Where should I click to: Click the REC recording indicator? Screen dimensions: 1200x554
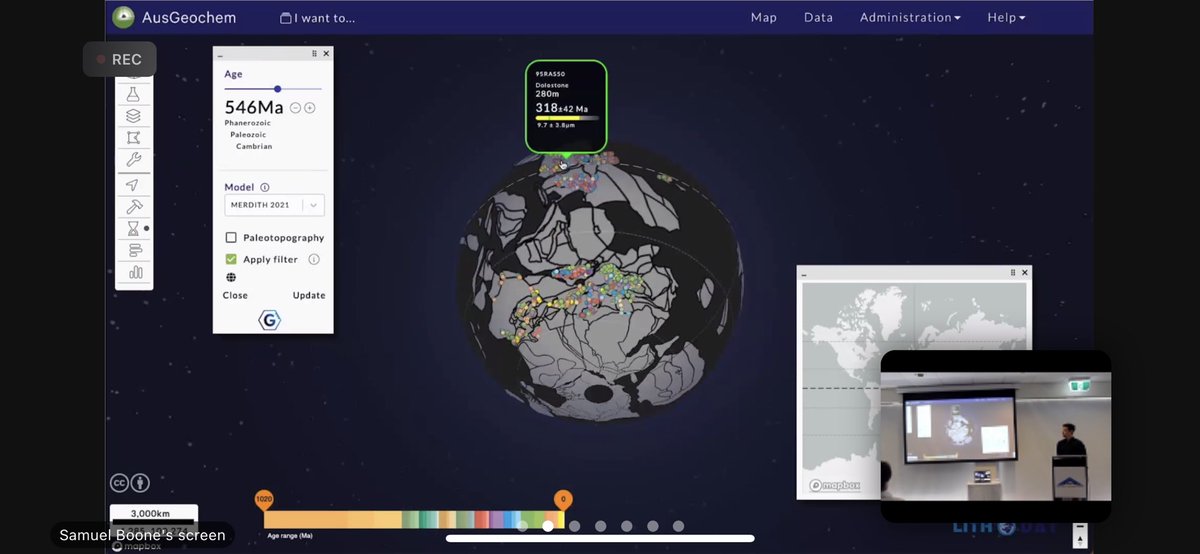119,59
